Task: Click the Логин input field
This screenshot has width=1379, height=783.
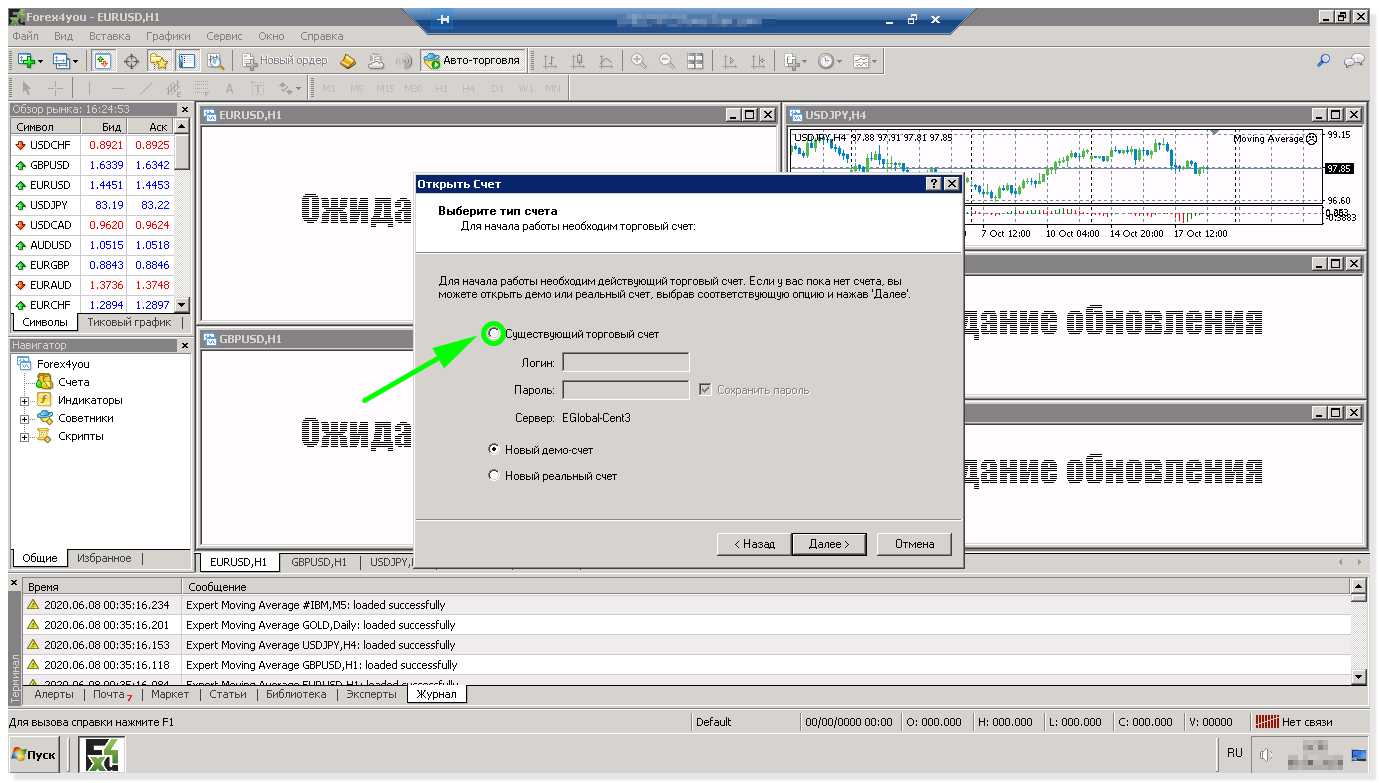Action: pyautogui.click(x=626, y=362)
